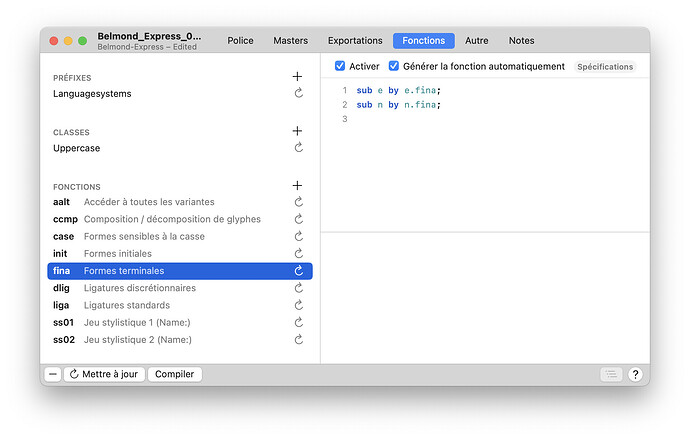Add a new class with plus icon

(x=297, y=131)
